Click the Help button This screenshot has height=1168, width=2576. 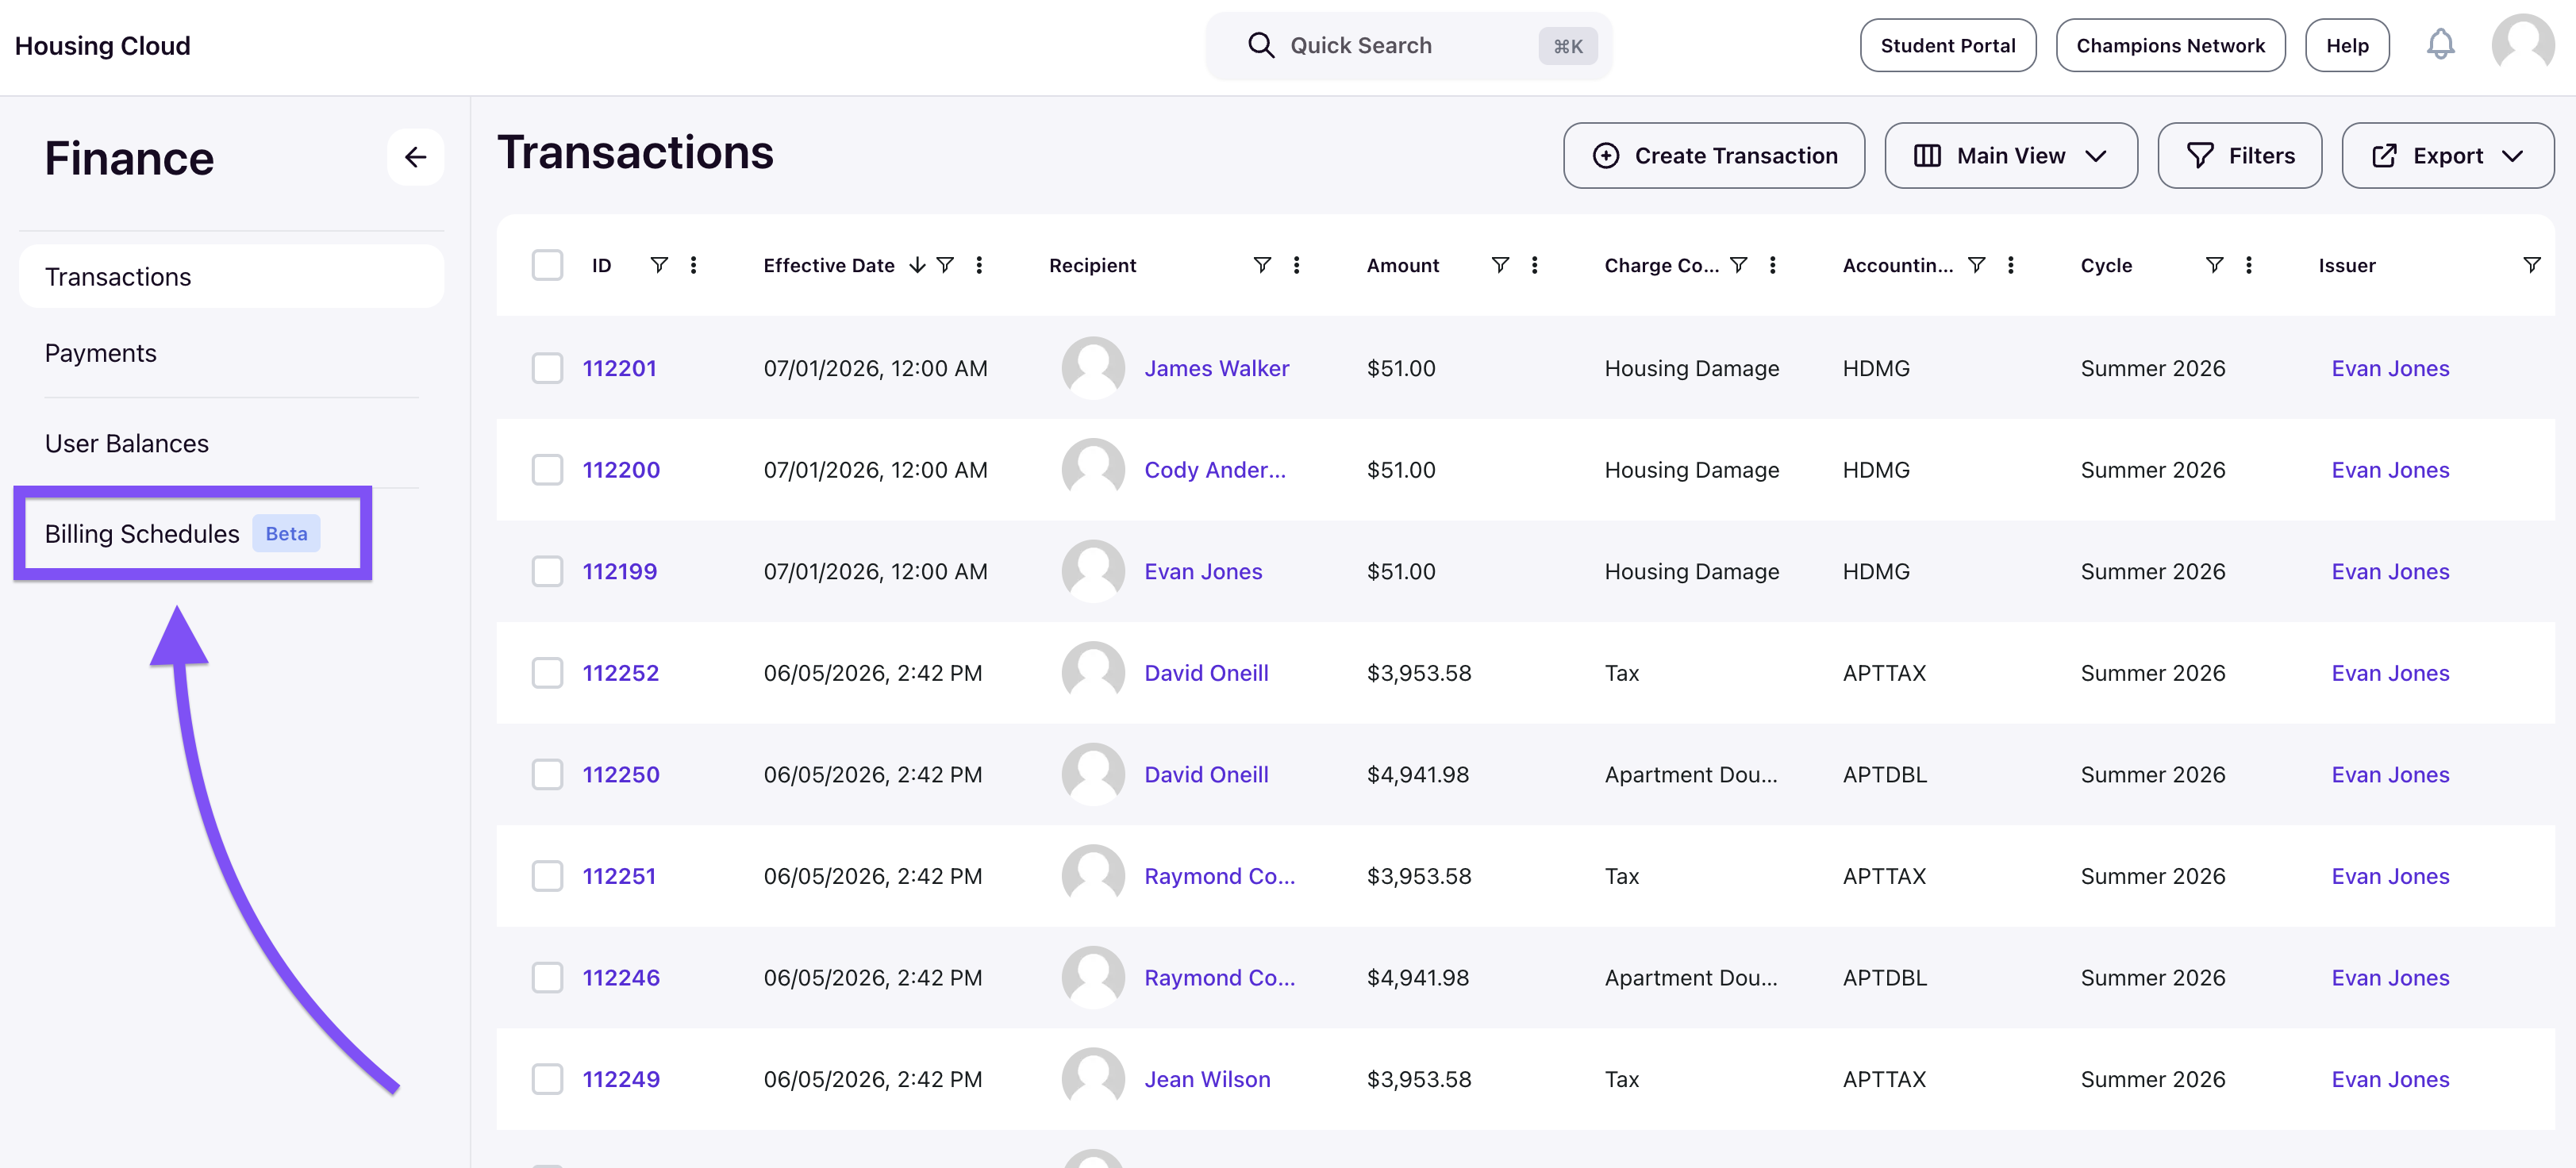pyautogui.click(x=2347, y=46)
